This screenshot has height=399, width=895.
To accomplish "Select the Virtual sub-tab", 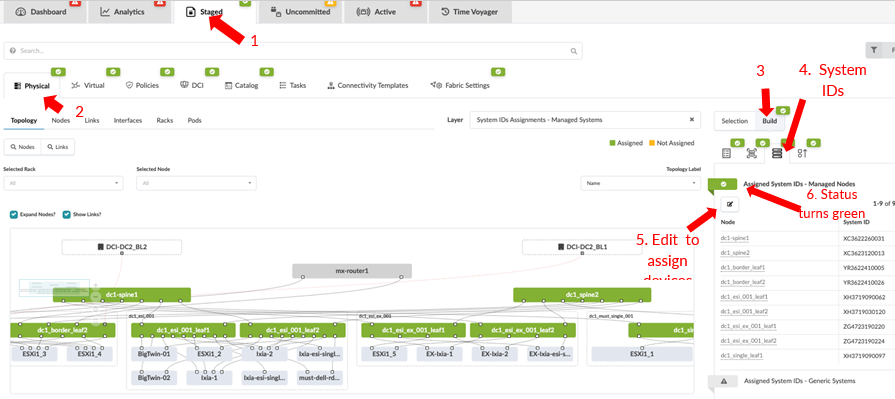I will coord(87,86).
